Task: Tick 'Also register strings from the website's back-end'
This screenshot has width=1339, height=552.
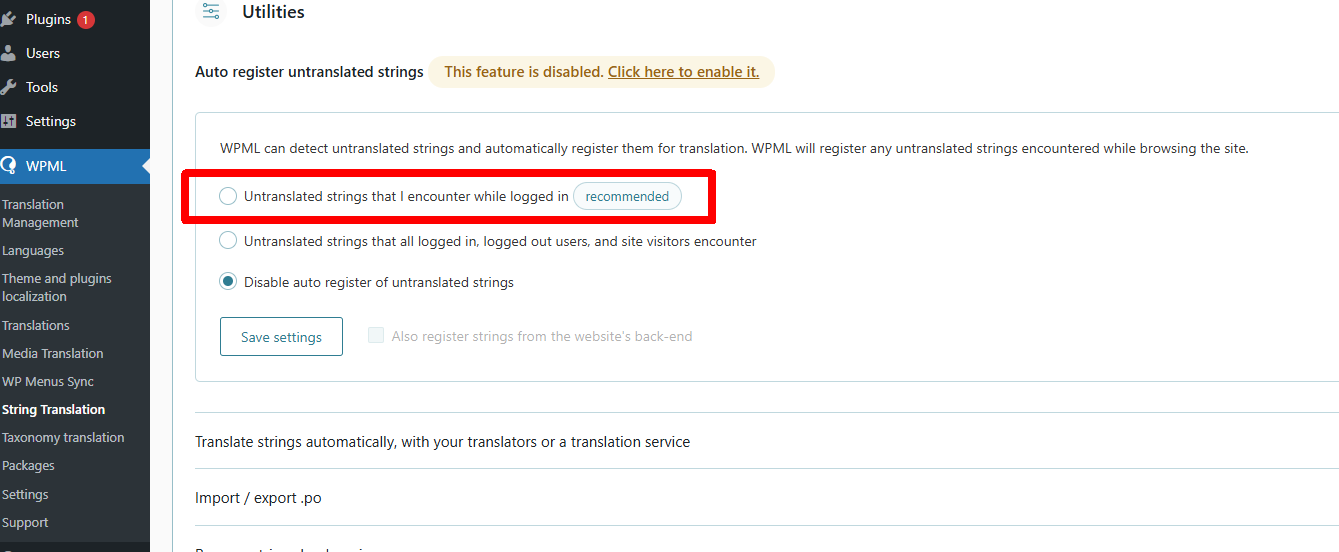Action: pyautogui.click(x=376, y=336)
